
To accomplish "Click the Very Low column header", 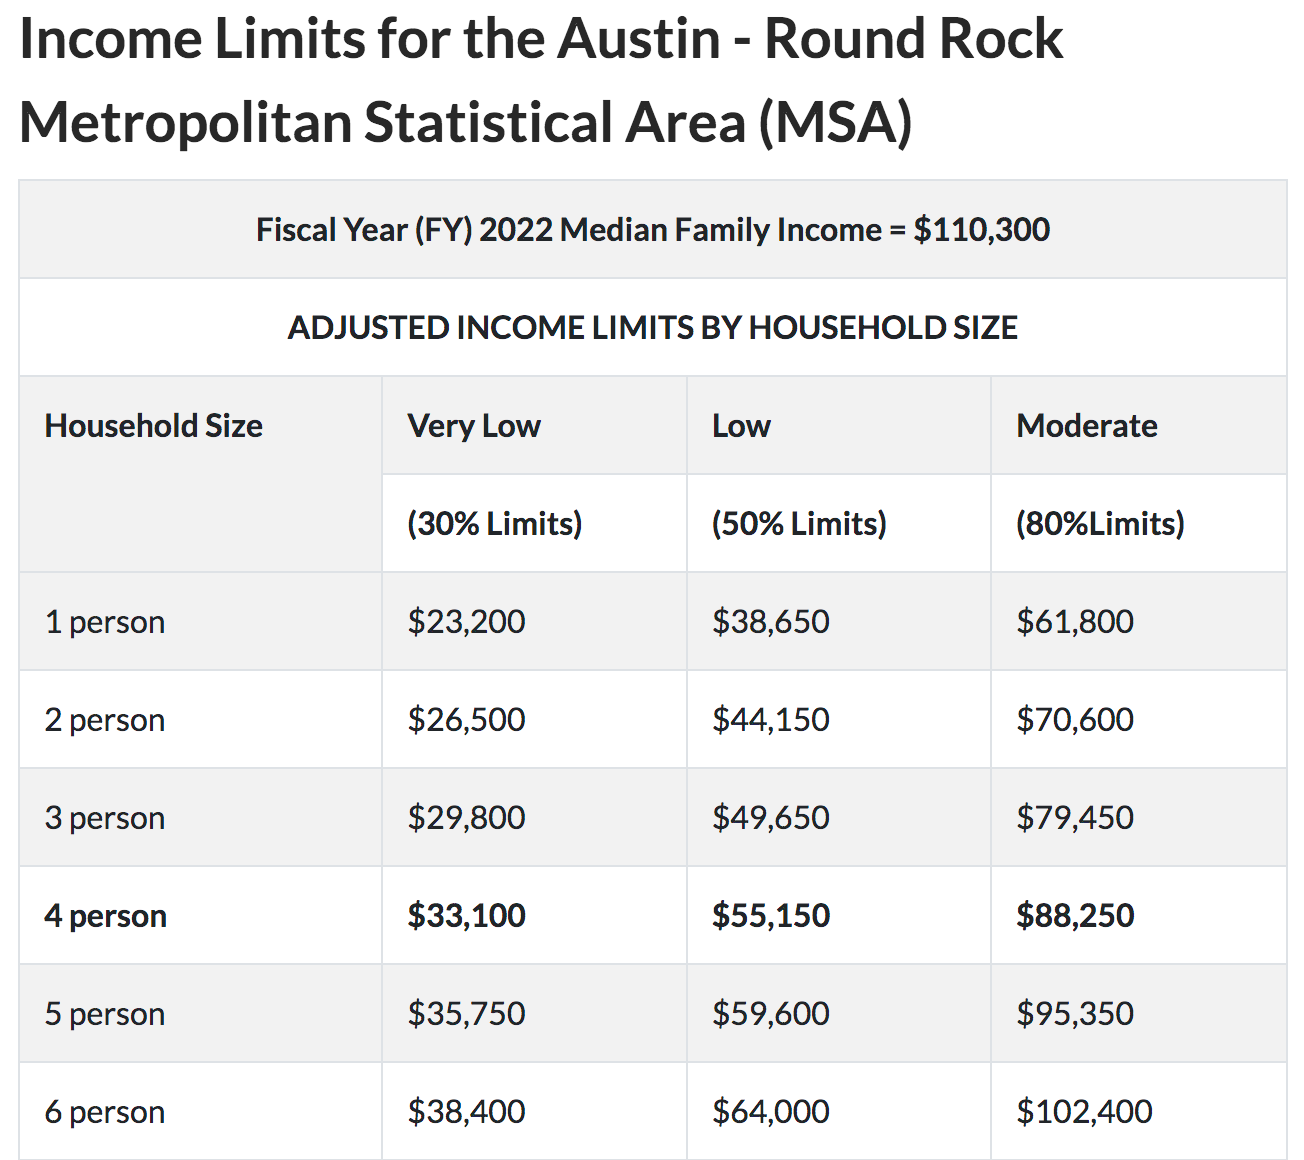I will [x=534, y=425].
